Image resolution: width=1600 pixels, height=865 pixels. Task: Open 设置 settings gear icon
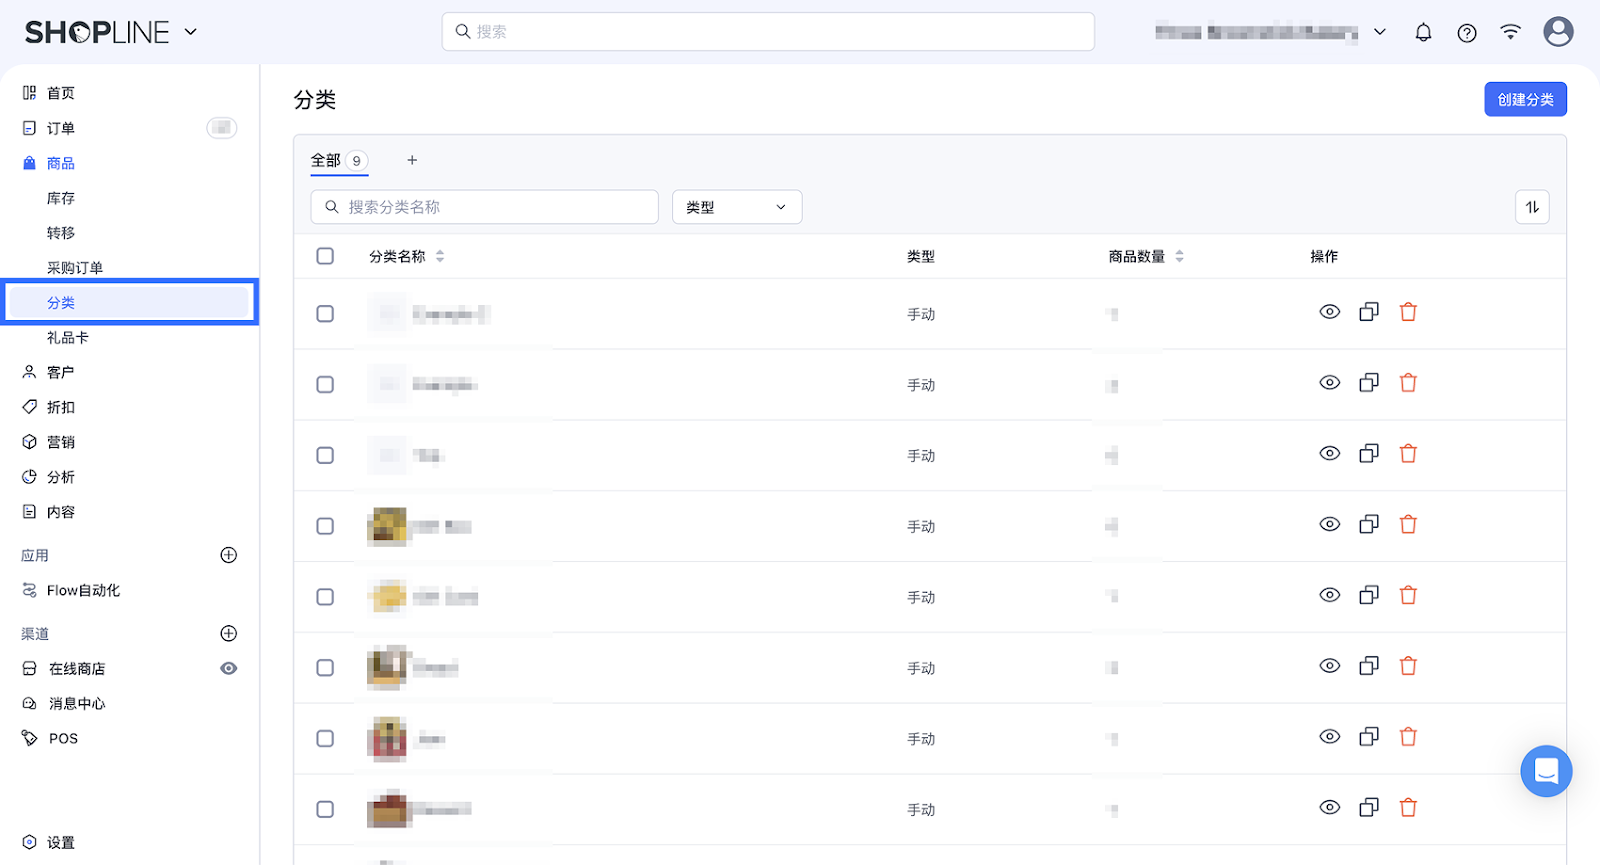tap(30, 842)
